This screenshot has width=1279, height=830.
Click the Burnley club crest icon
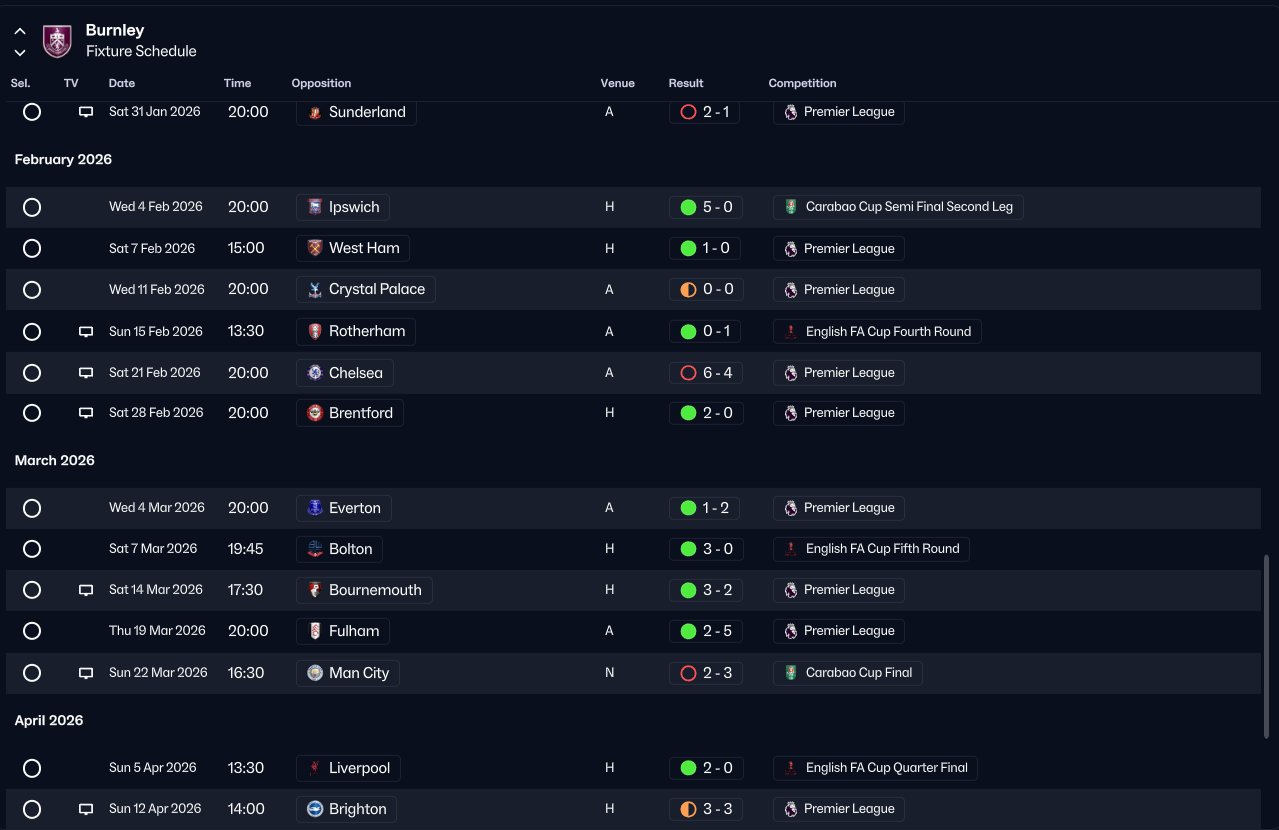click(57, 41)
